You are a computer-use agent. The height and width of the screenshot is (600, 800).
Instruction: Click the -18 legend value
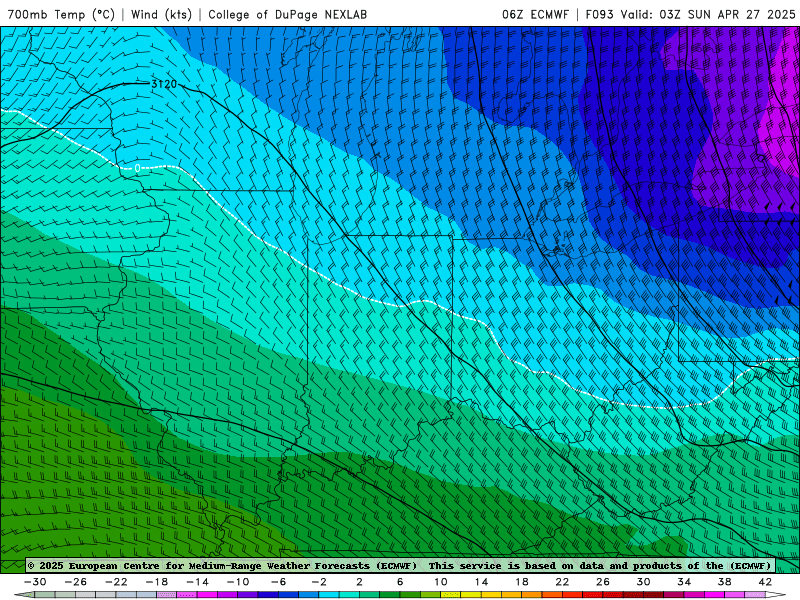coord(157,582)
